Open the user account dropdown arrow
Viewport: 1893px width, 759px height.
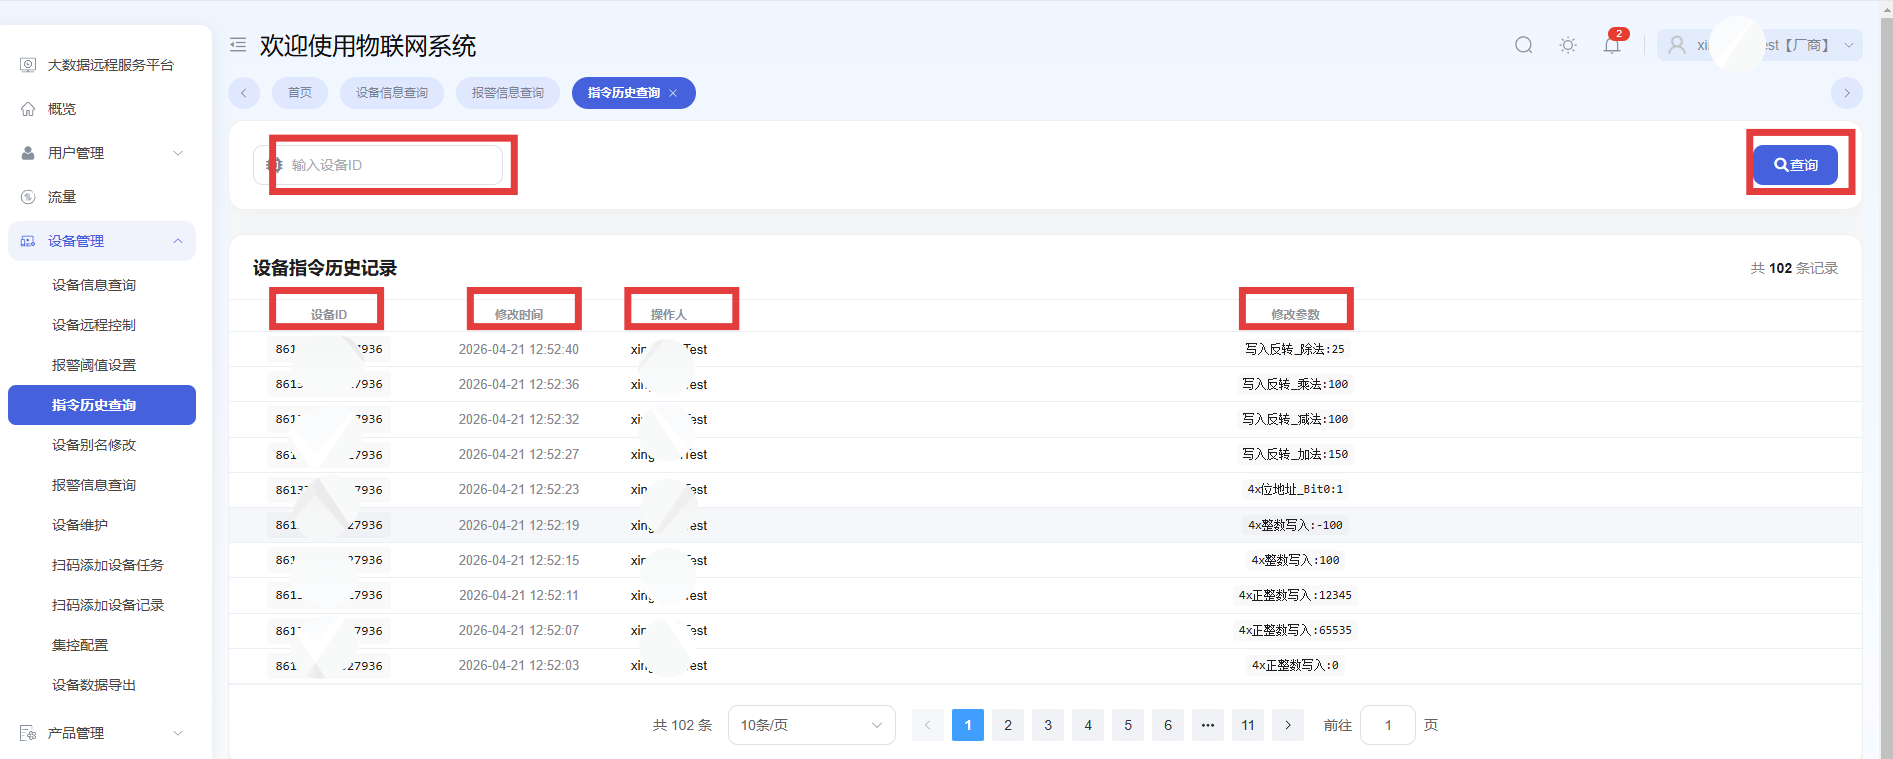pyautogui.click(x=1849, y=45)
